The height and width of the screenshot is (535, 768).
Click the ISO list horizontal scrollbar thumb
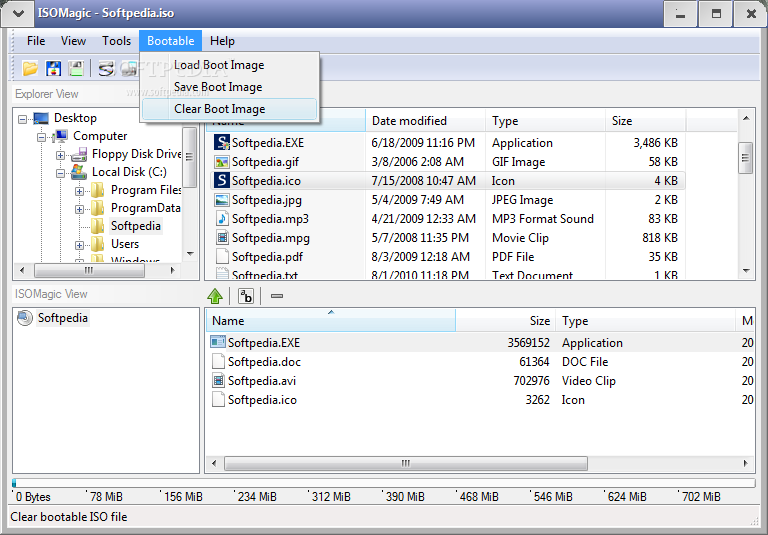[406, 463]
